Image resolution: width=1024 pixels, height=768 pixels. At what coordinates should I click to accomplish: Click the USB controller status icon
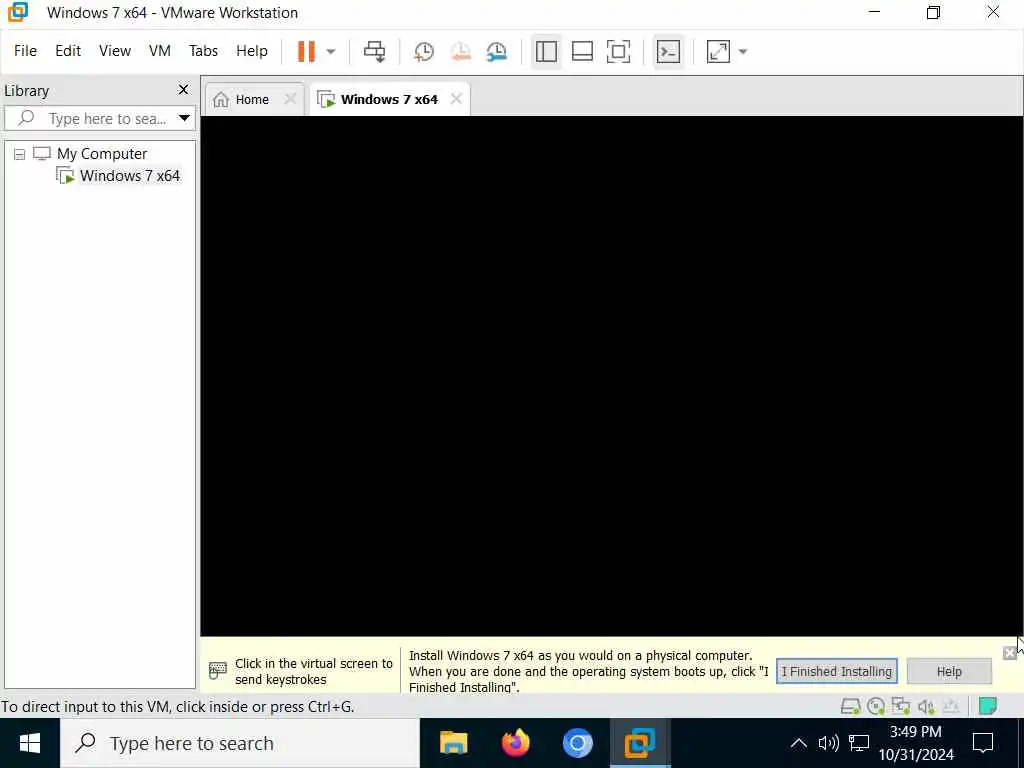(951, 706)
